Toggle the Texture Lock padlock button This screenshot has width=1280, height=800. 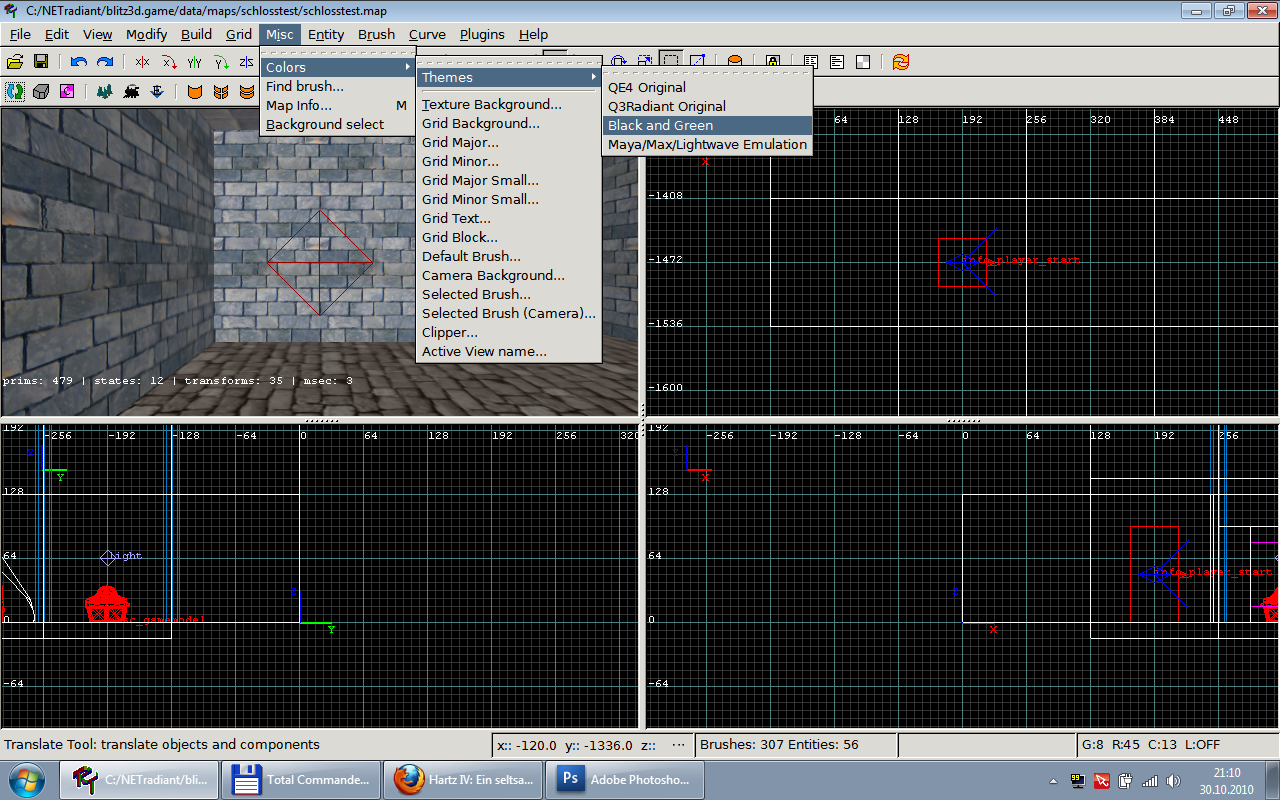point(772,62)
